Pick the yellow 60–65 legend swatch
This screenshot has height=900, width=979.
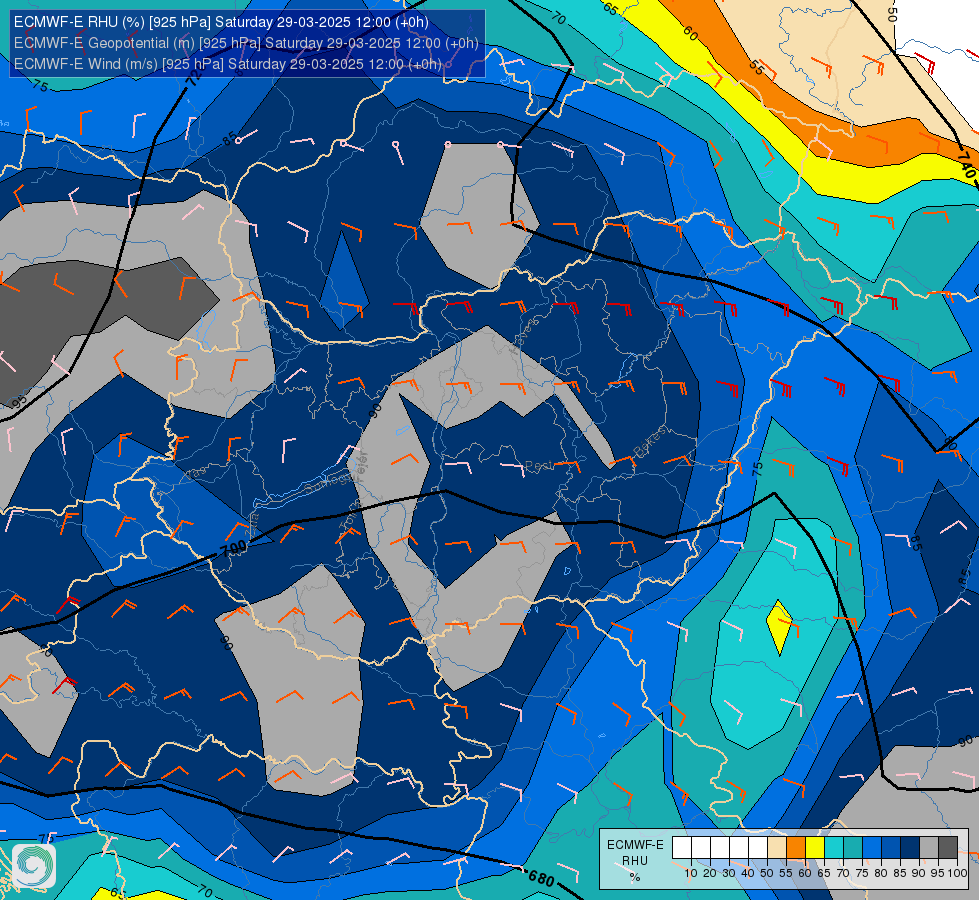click(x=815, y=848)
